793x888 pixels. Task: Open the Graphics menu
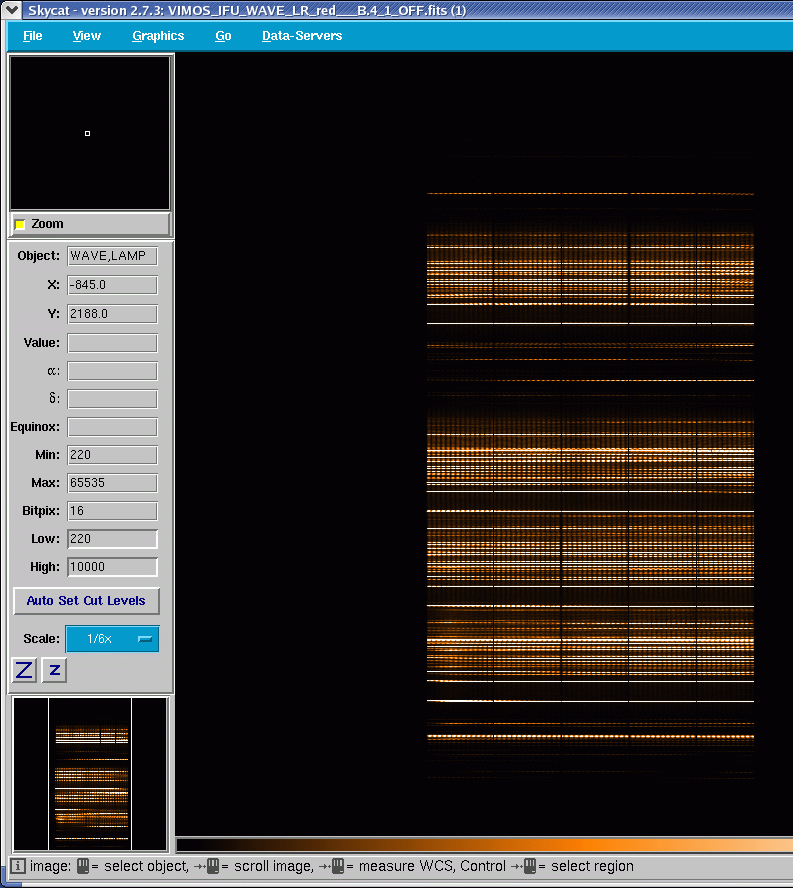coord(158,36)
